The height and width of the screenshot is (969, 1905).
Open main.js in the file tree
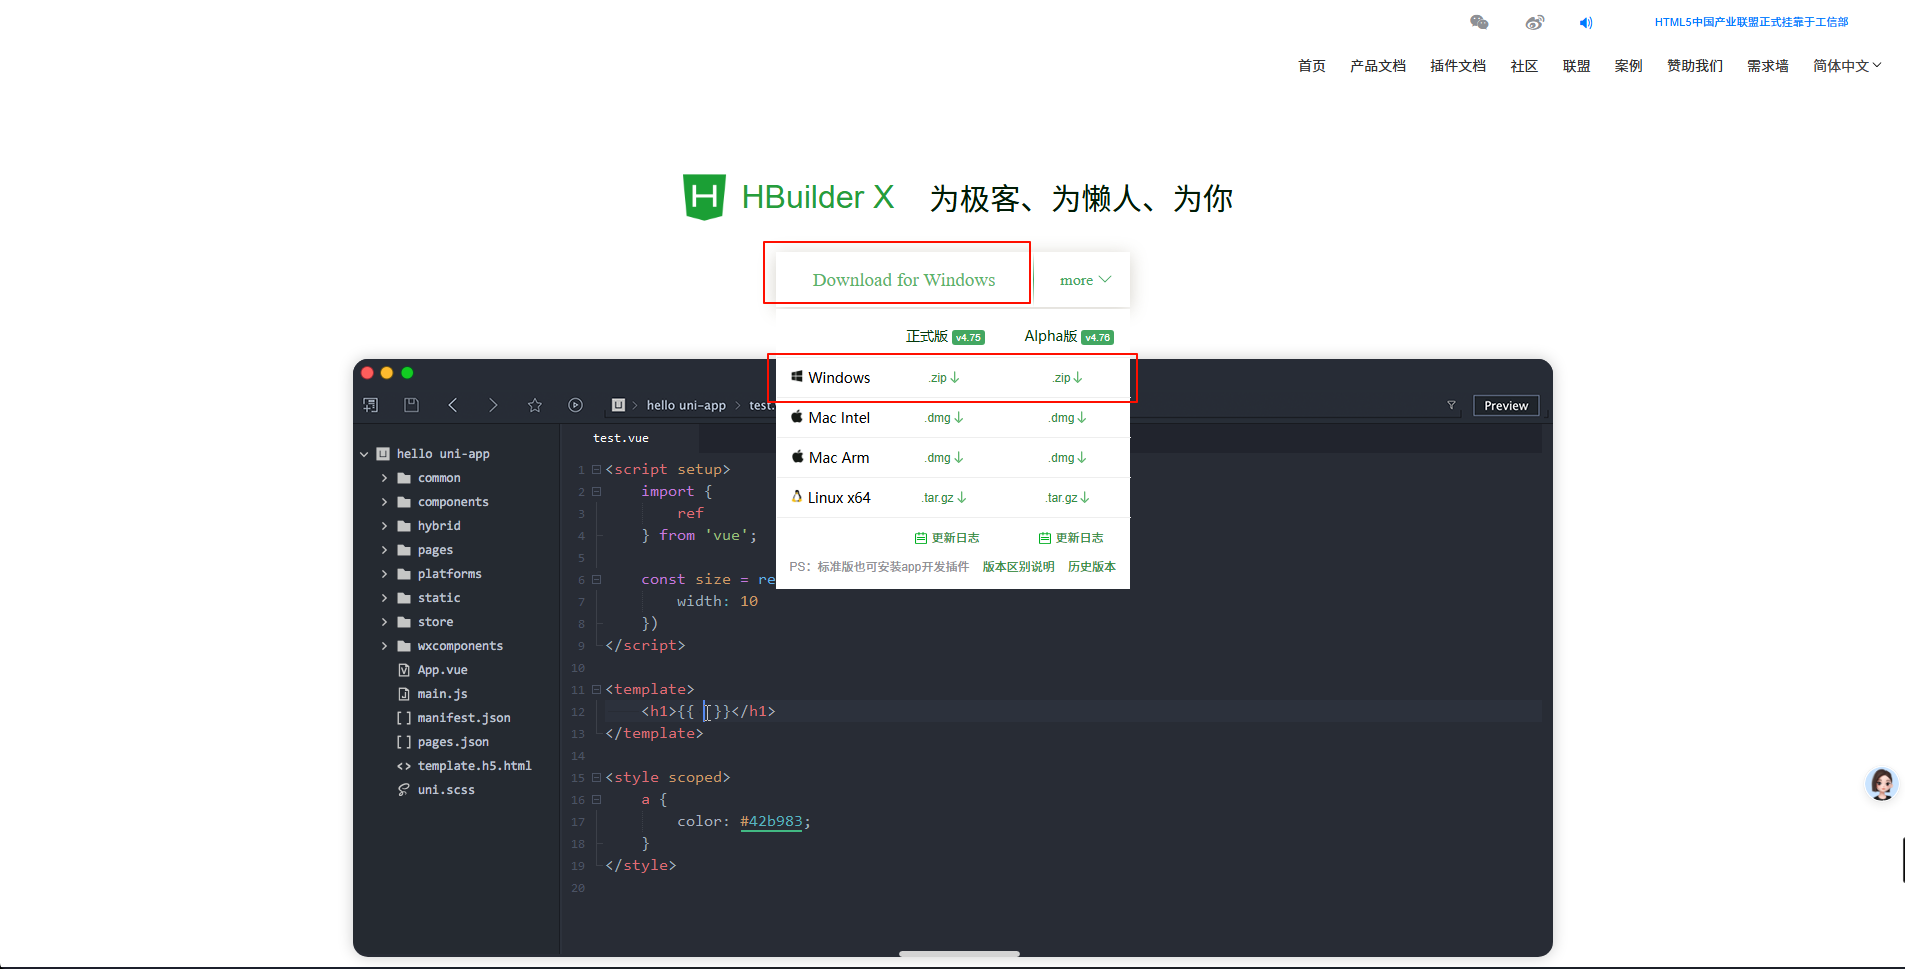(442, 694)
